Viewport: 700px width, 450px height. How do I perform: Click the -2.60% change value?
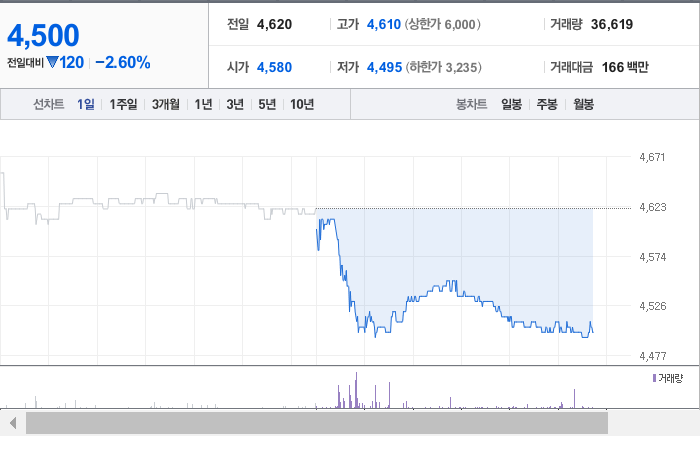[123, 62]
